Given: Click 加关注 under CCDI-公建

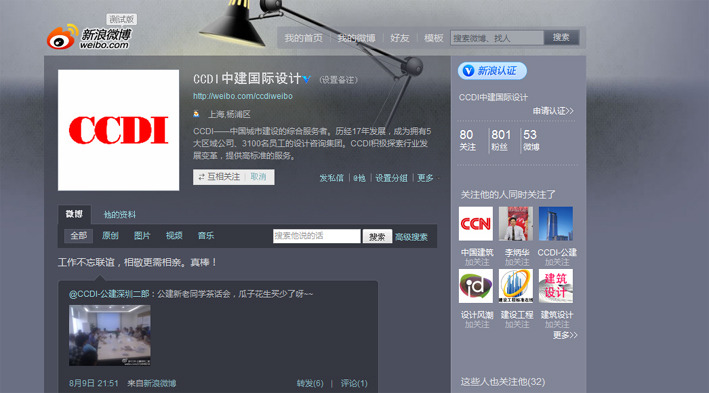Looking at the screenshot, I should 557,262.
